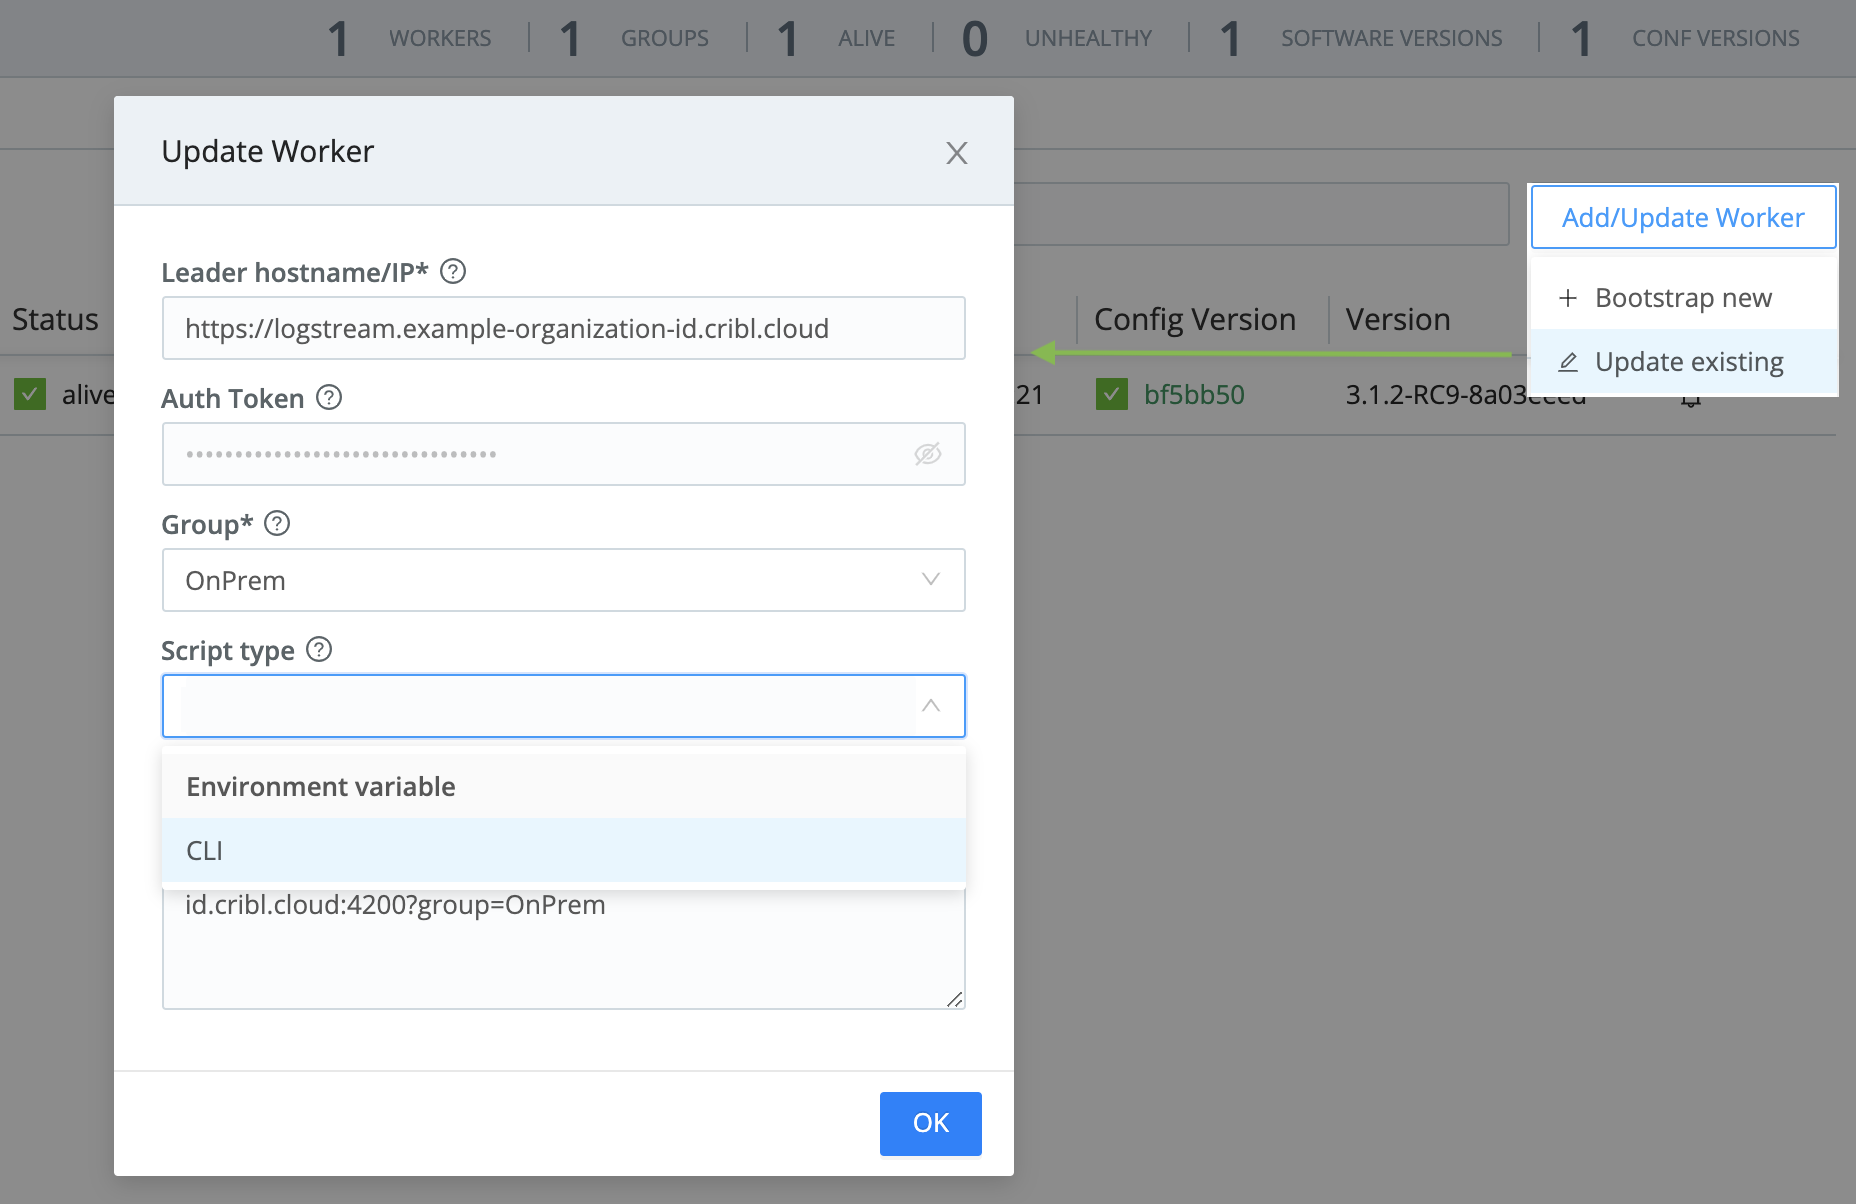Confirm the dialog with OK
Image resolution: width=1856 pixels, height=1204 pixels.
tap(930, 1123)
